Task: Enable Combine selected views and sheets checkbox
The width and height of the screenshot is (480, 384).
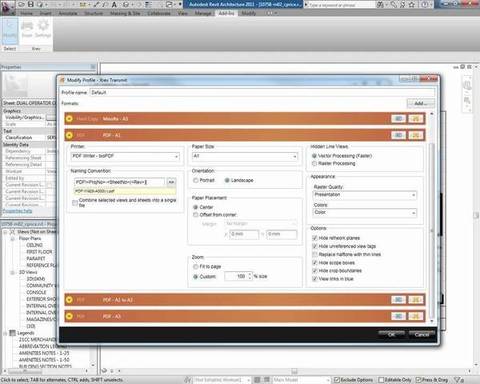Action: point(75,202)
